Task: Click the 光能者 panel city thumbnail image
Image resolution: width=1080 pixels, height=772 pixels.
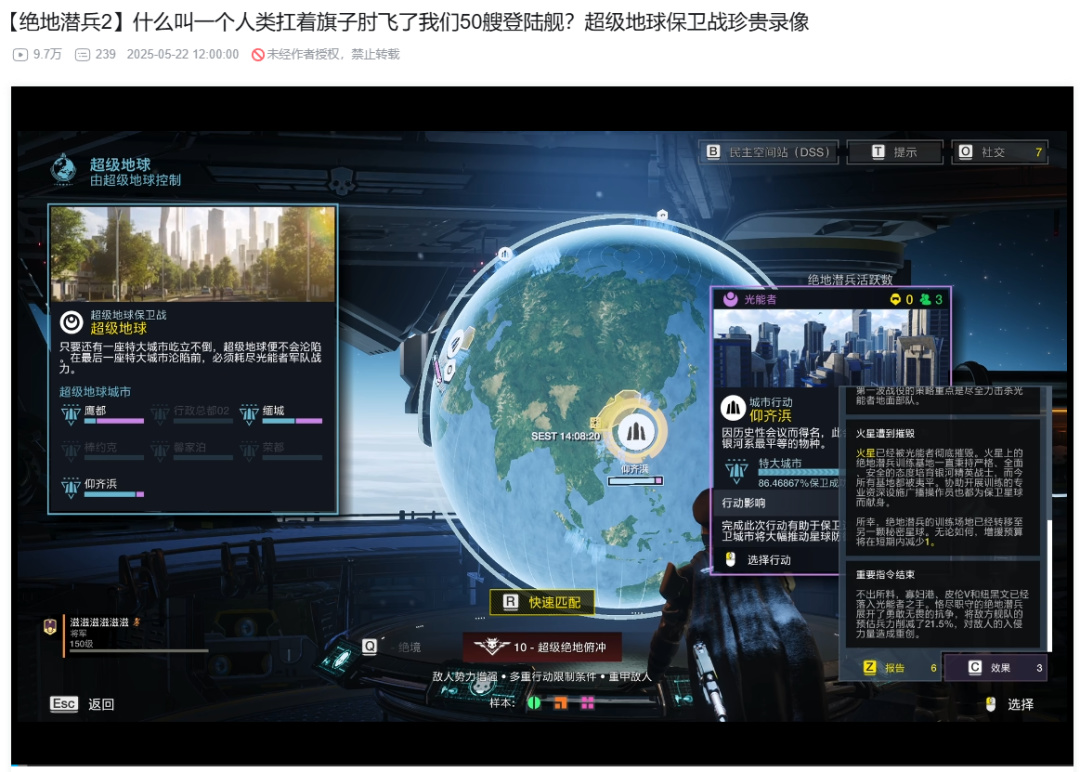Action: [831, 348]
